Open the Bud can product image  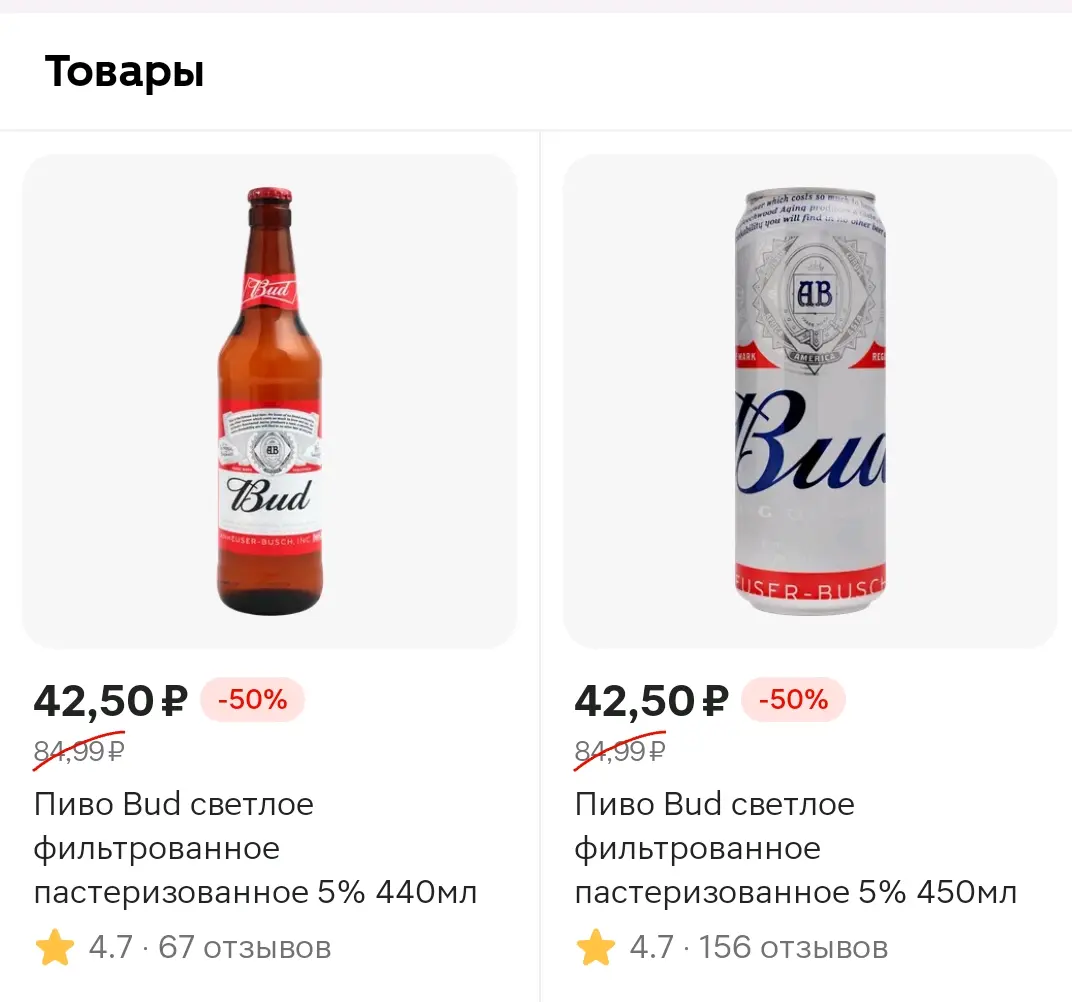tap(810, 401)
